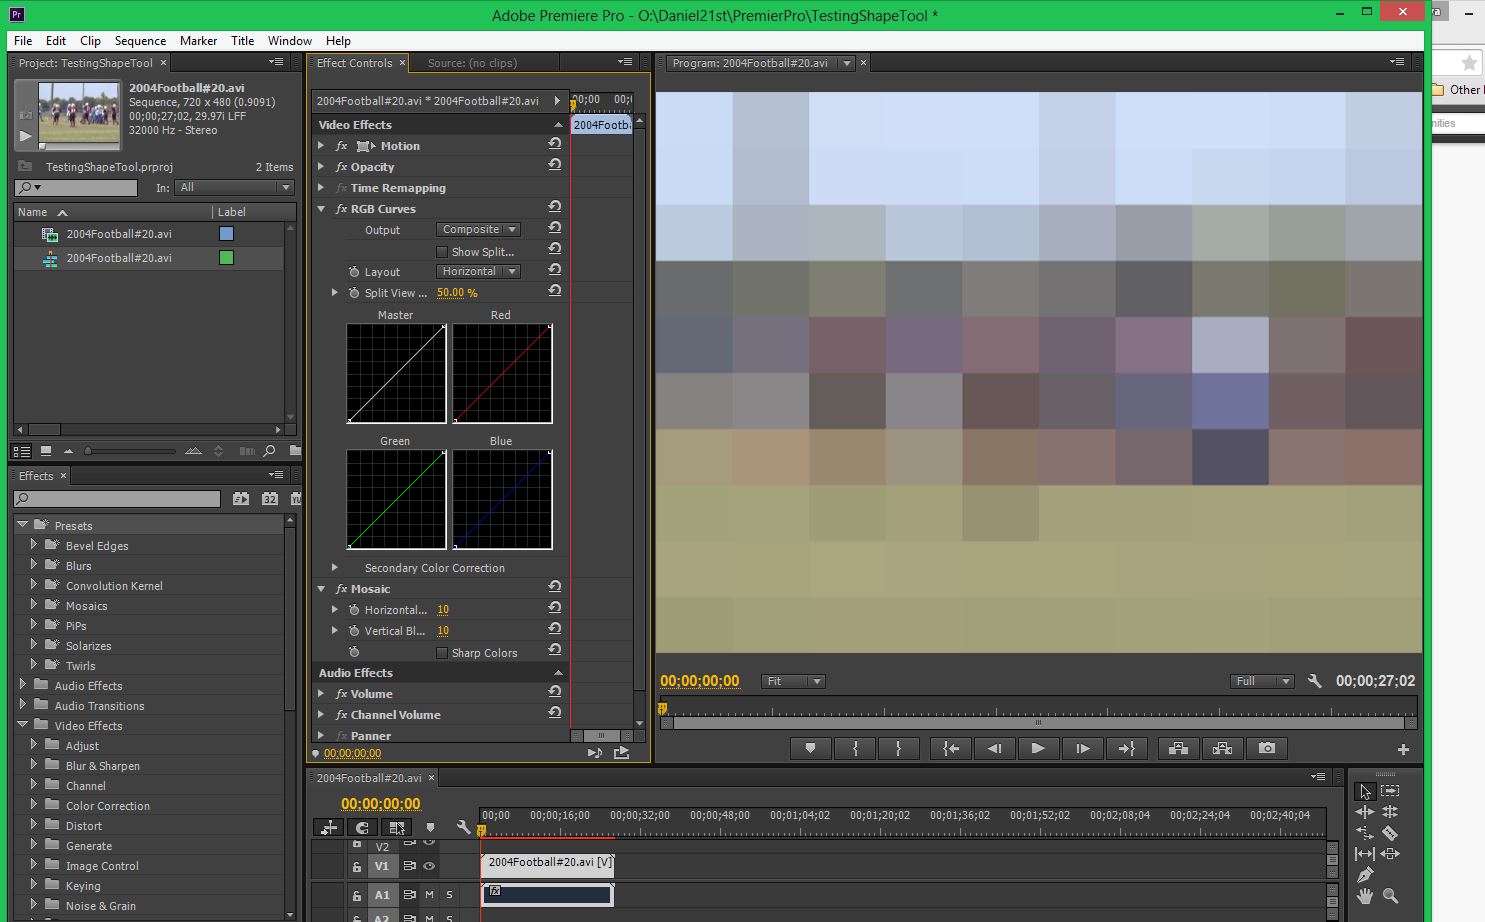Reset the Motion effect
The image size is (1485, 922).
pyautogui.click(x=554, y=144)
